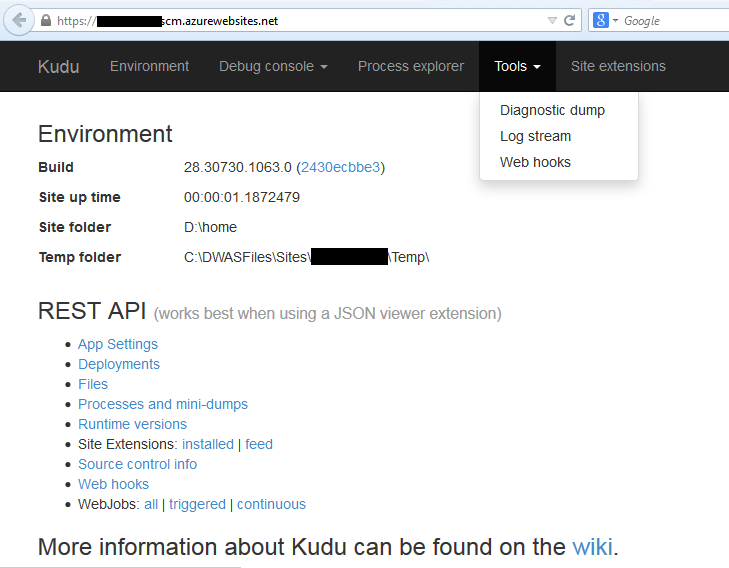Choose Log stream in Tools menu
Image resolution: width=729 pixels, height=568 pixels.
point(535,136)
